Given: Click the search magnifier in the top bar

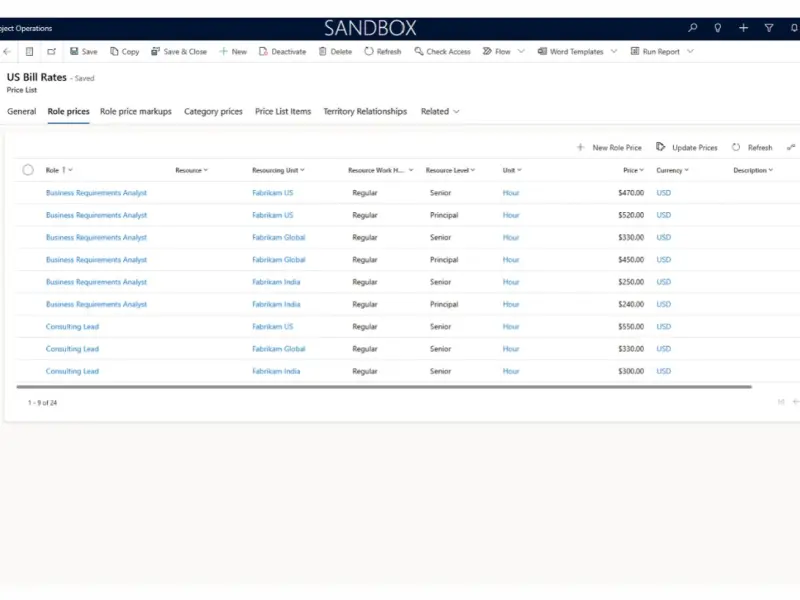Looking at the screenshot, I should tap(693, 28).
